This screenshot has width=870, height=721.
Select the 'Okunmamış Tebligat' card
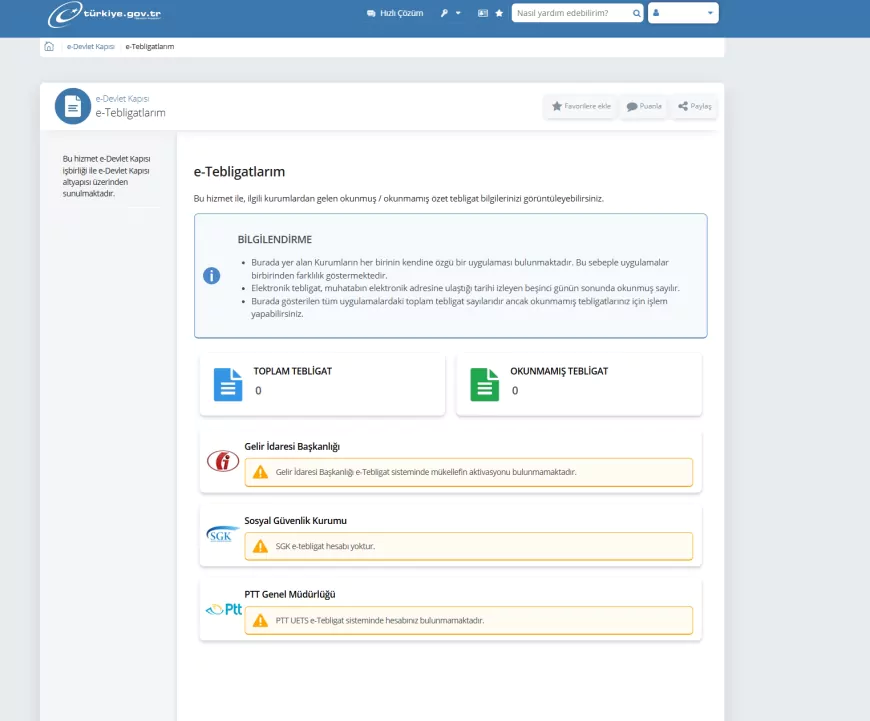tap(579, 384)
